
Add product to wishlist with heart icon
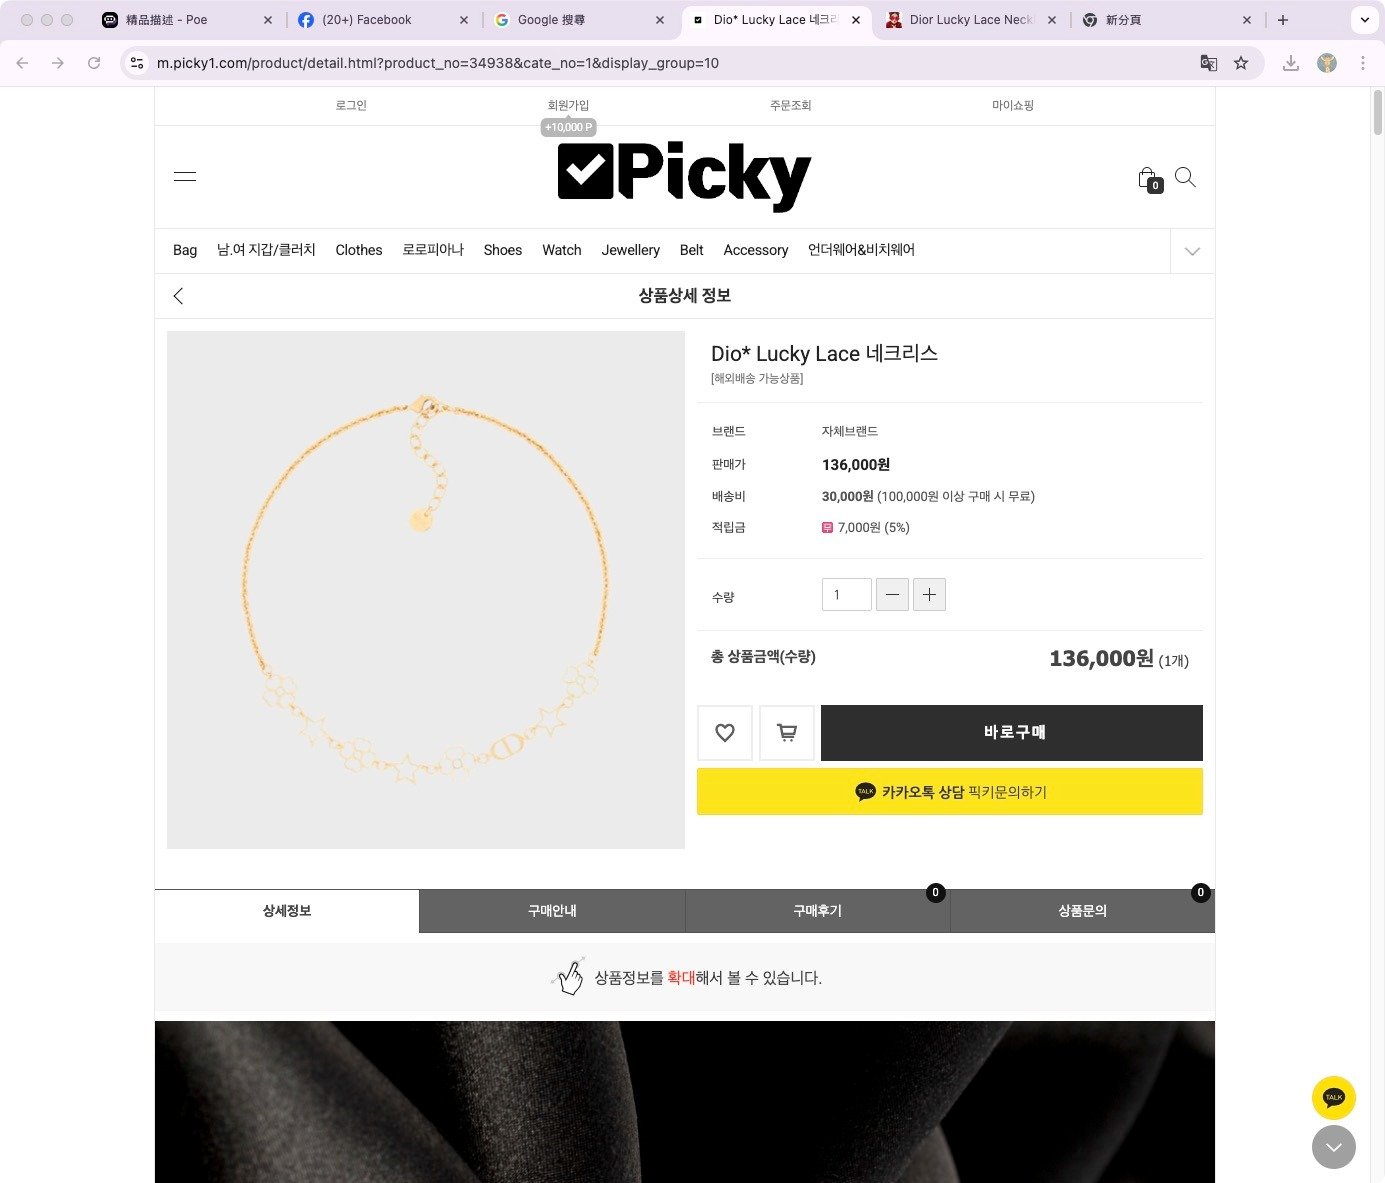point(725,733)
